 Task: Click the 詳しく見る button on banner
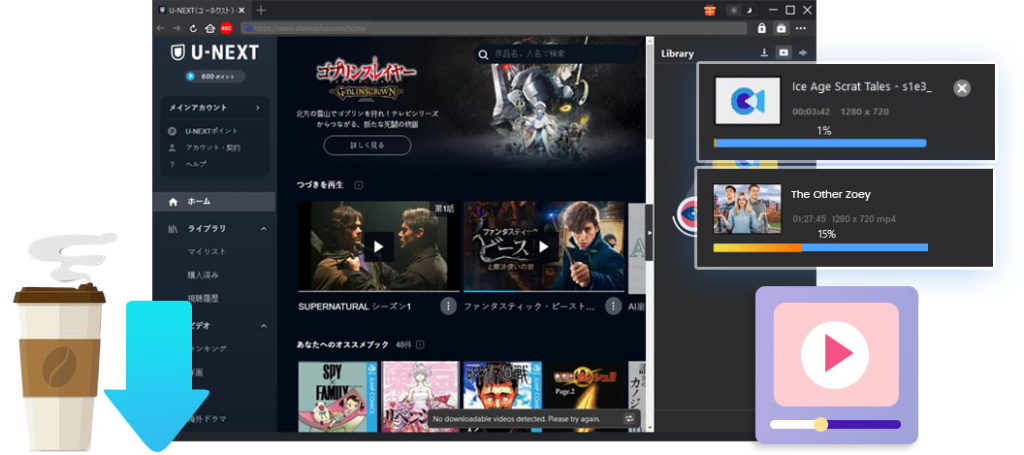pyautogui.click(x=367, y=145)
